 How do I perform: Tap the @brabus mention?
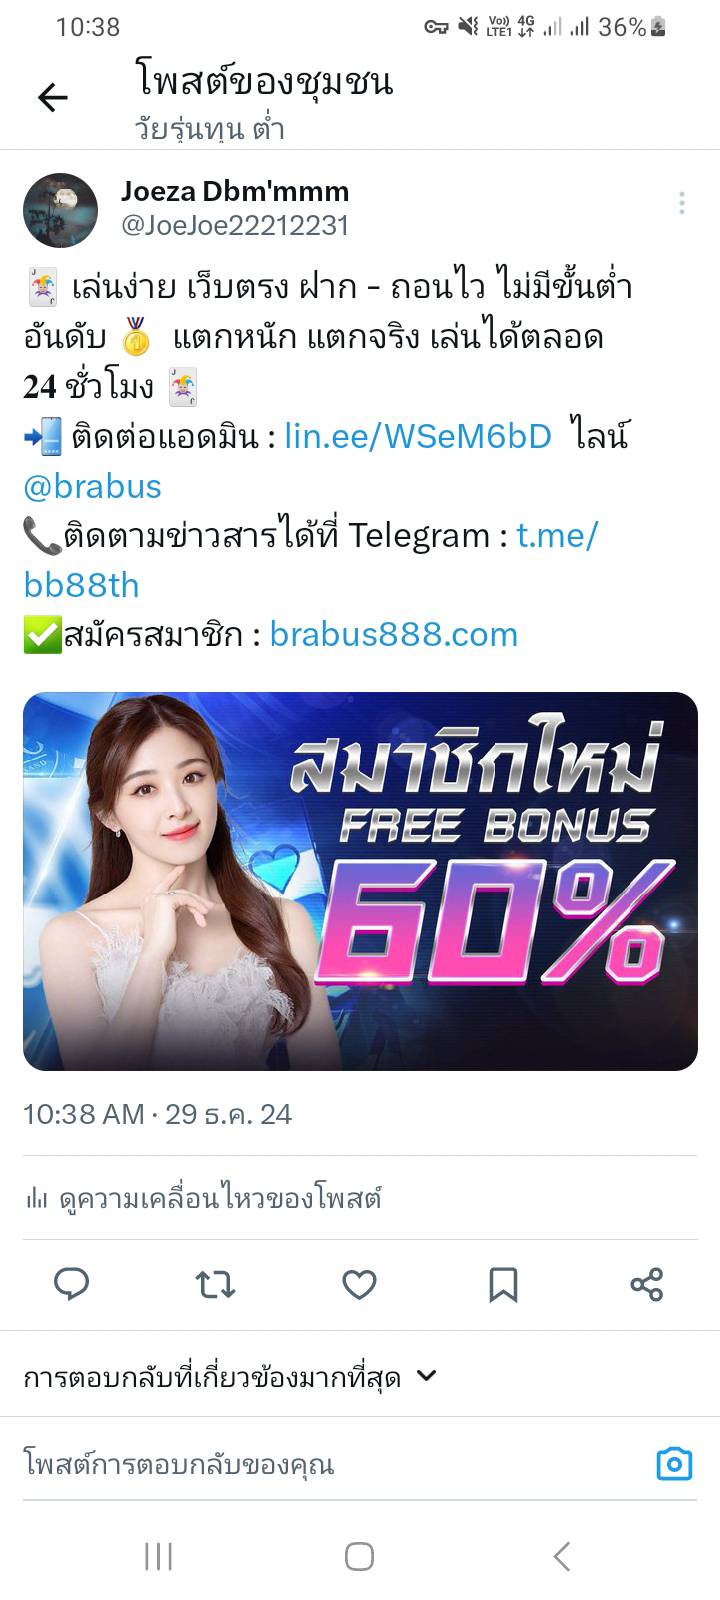pos(92,486)
